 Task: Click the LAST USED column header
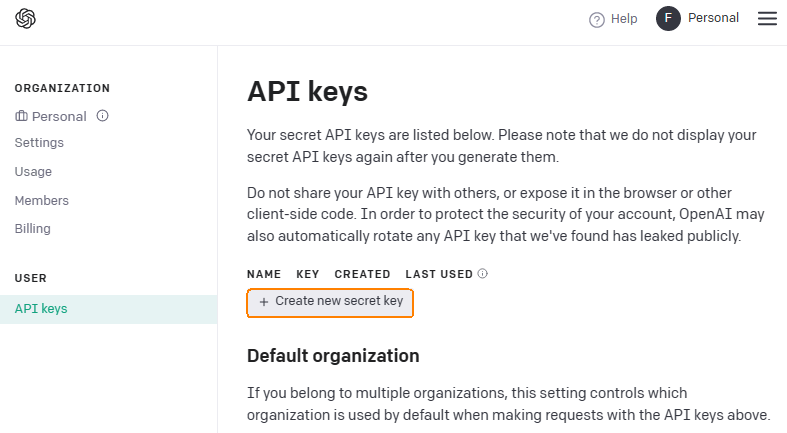click(439, 274)
